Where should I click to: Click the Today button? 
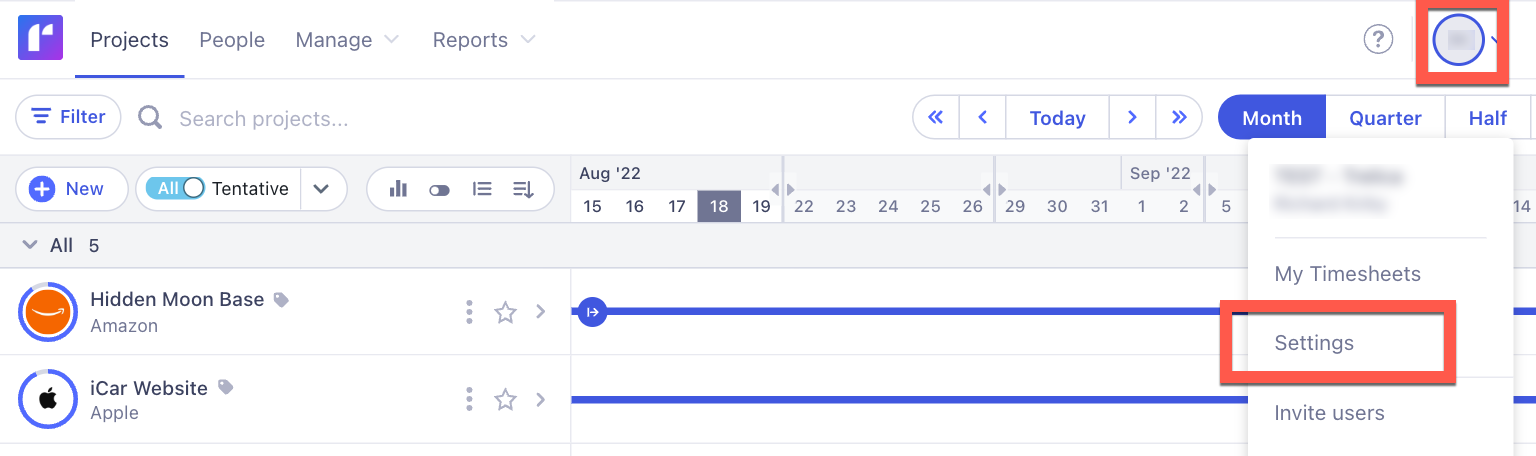1057,118
